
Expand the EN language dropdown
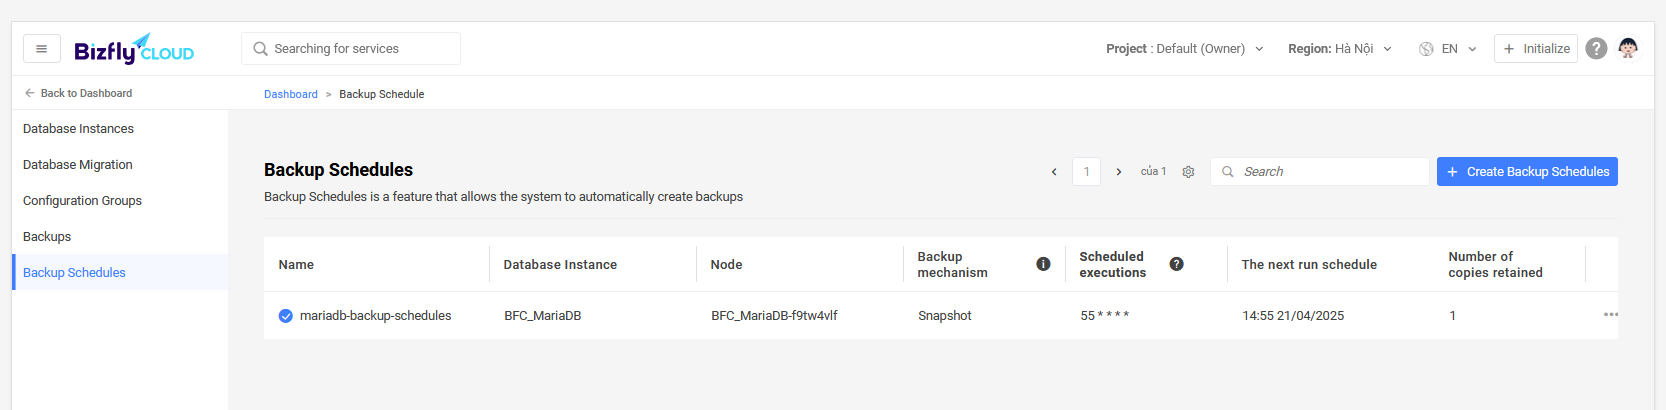1458,49
